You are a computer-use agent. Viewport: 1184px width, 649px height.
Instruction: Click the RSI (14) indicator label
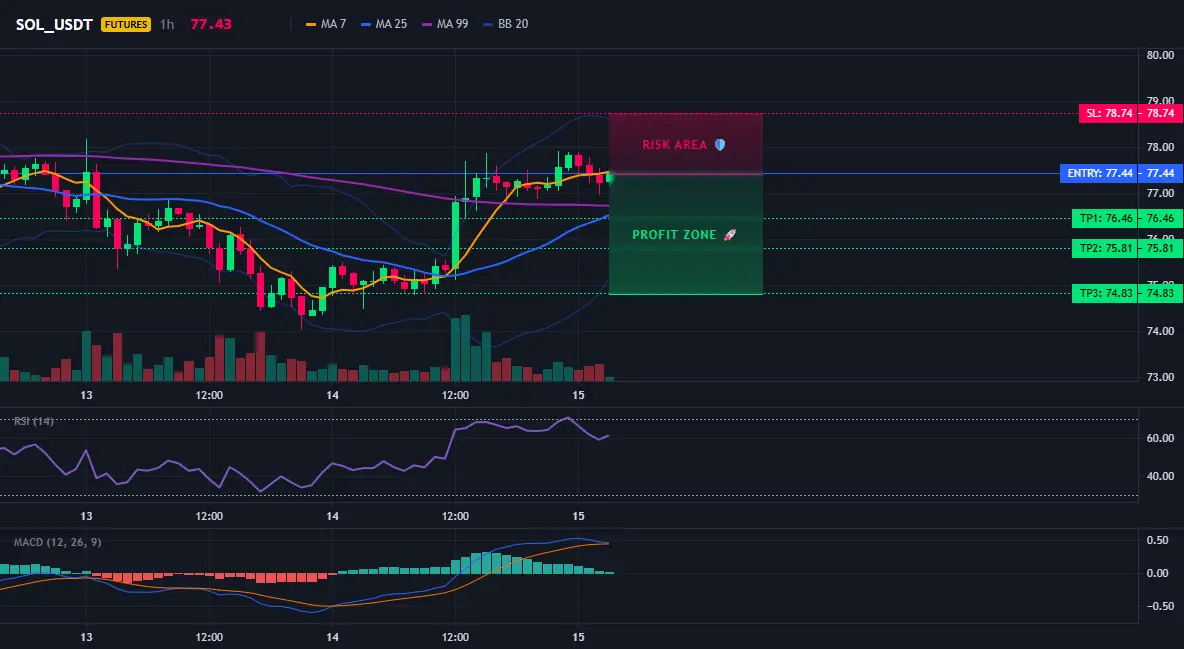(x=34, y=421)
